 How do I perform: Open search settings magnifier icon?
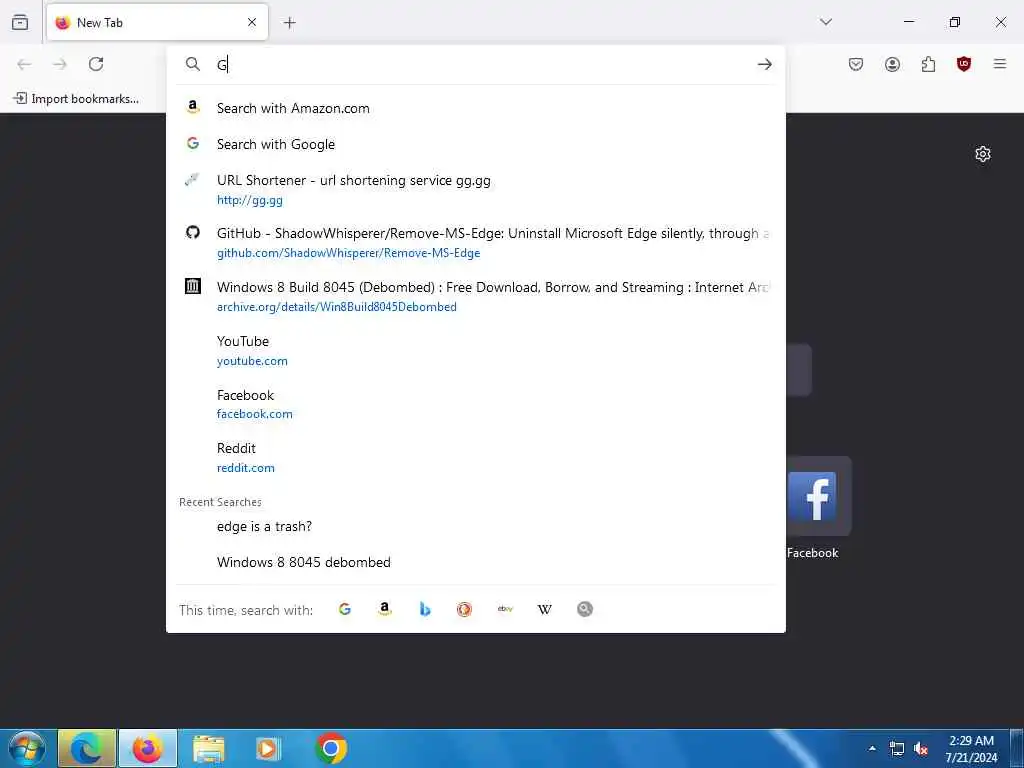(584, 609)
